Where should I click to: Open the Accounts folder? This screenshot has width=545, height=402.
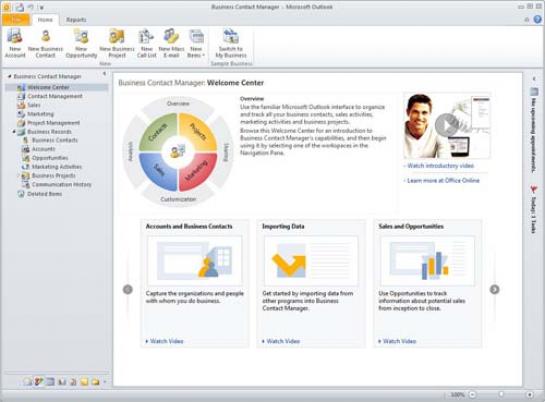[43, 149]
